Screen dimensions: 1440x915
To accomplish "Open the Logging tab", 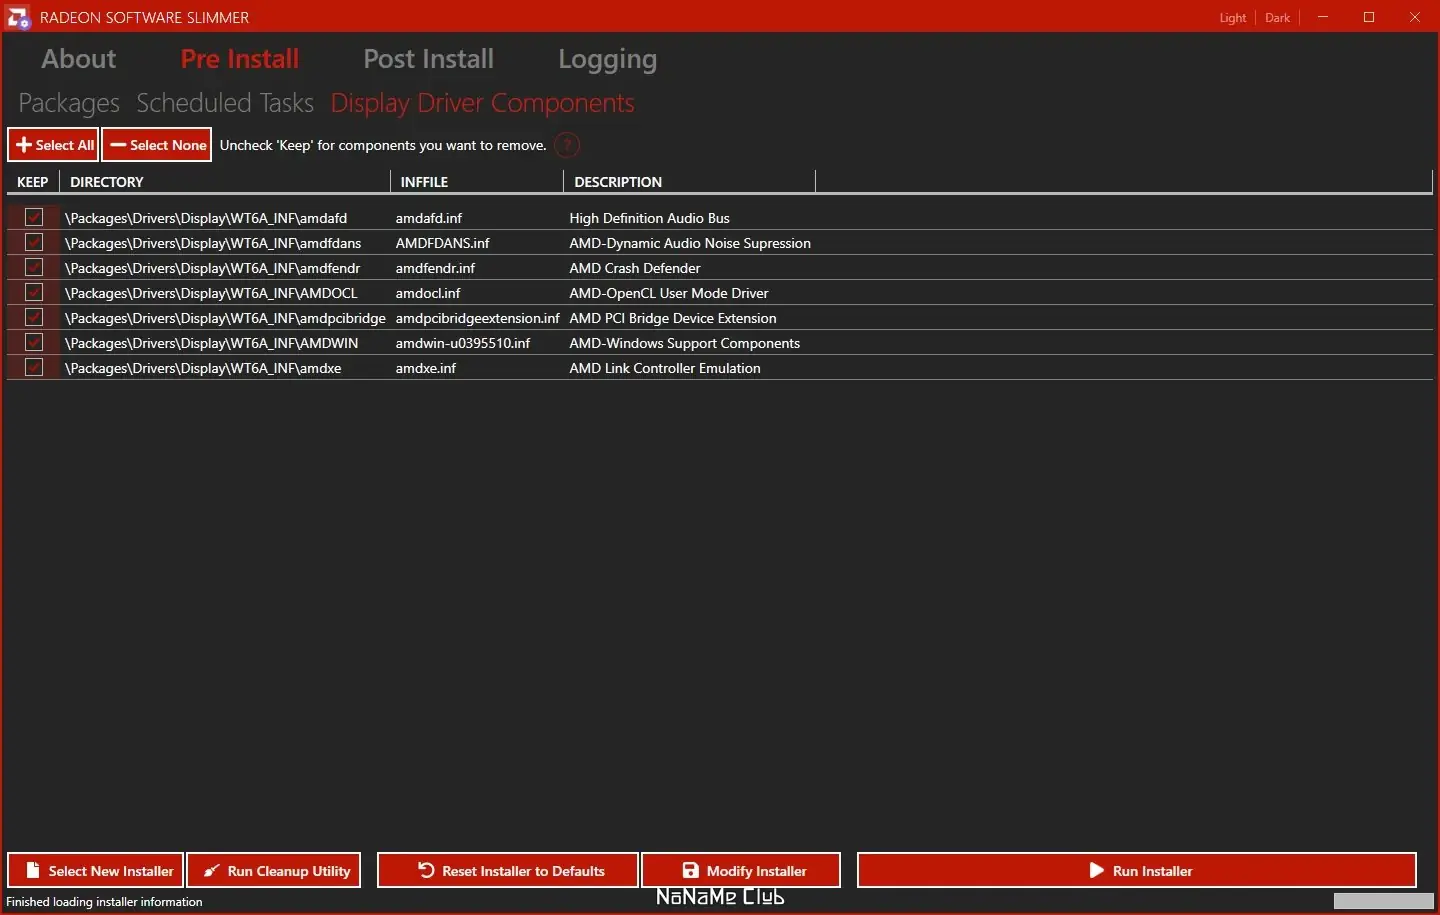I will coord(608,60).
